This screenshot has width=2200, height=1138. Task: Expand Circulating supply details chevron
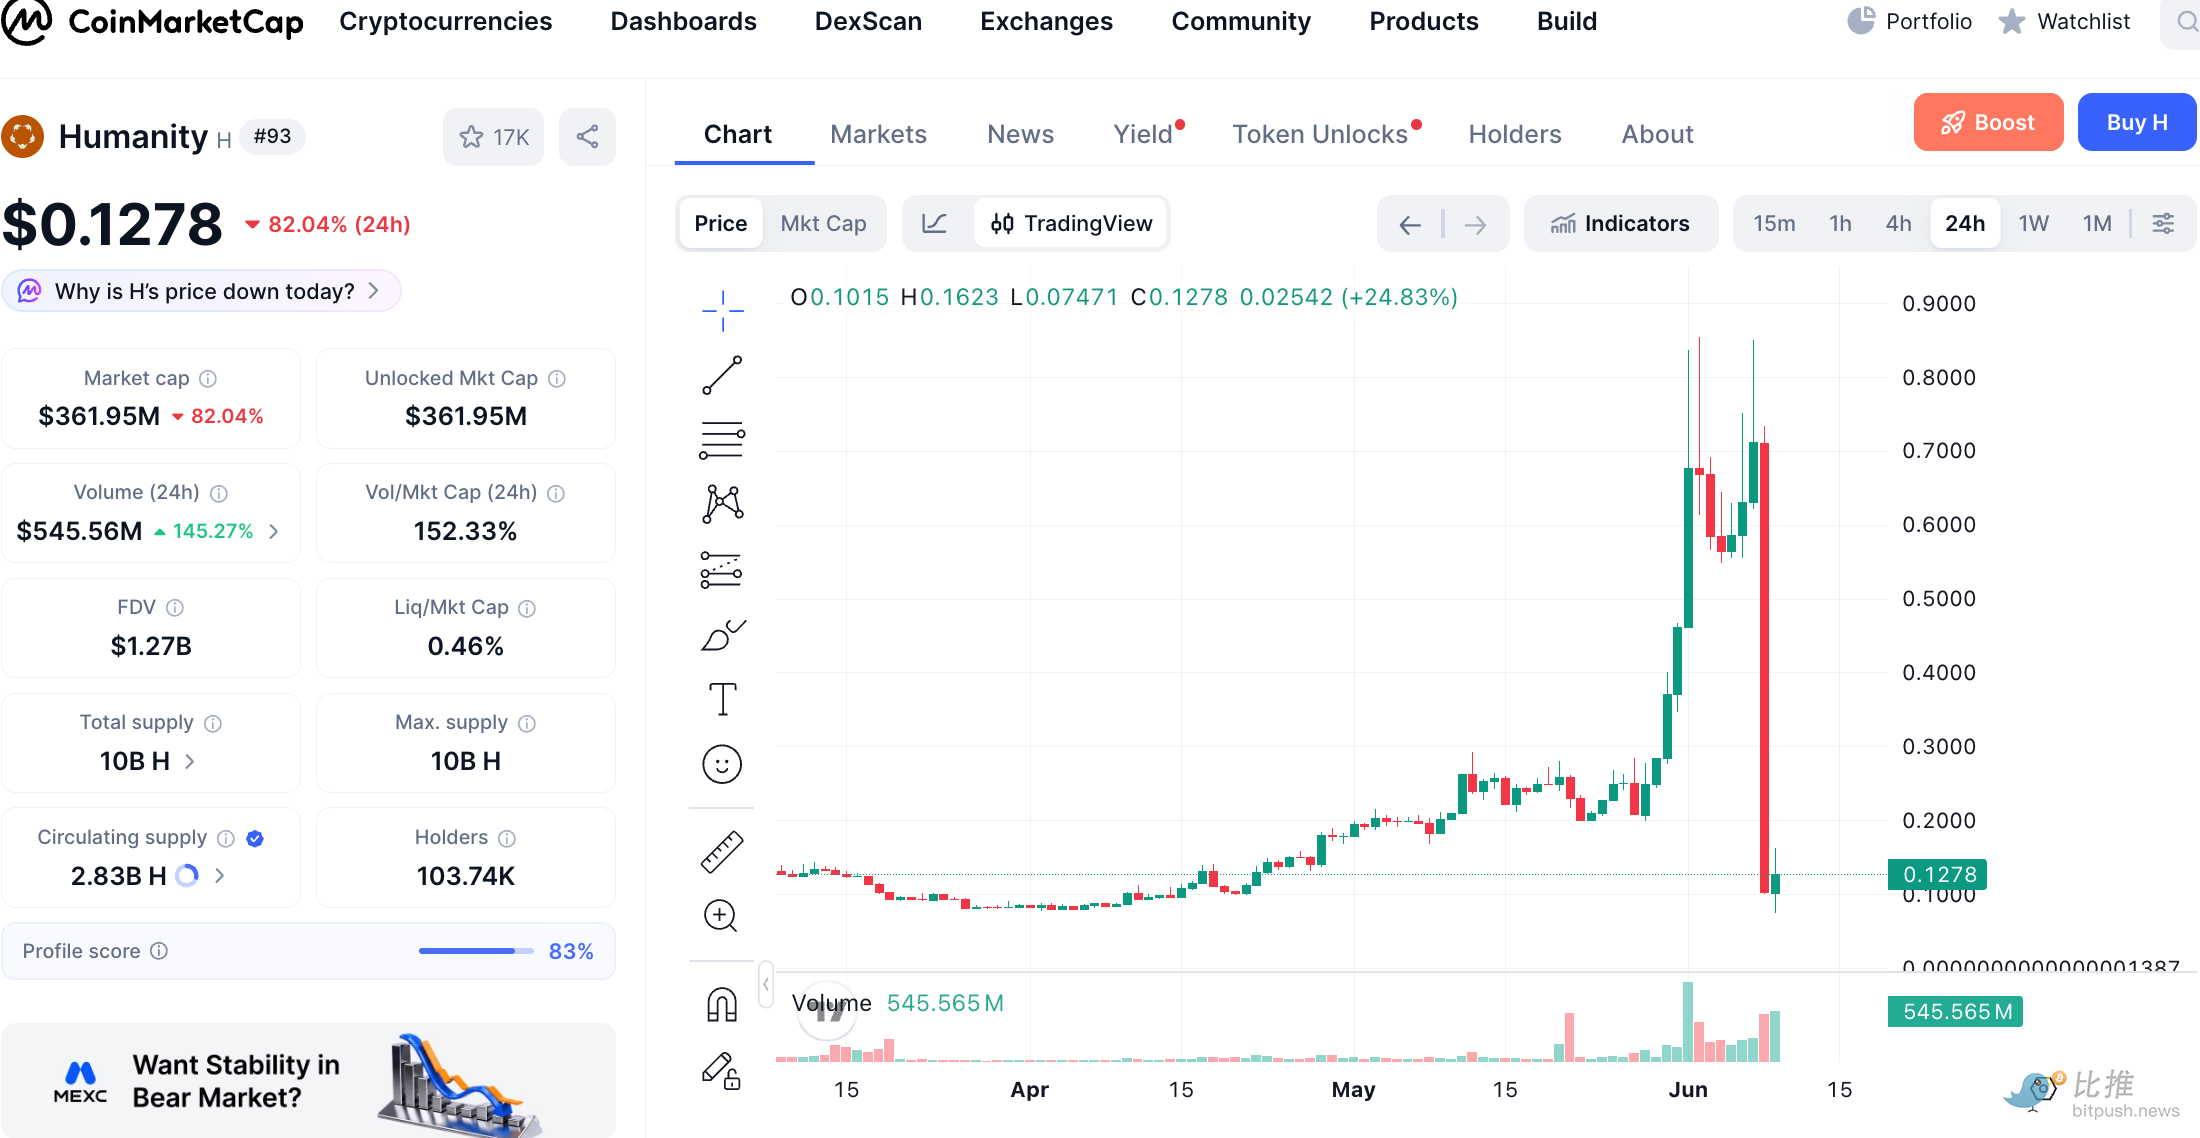(x=220, y=876)
